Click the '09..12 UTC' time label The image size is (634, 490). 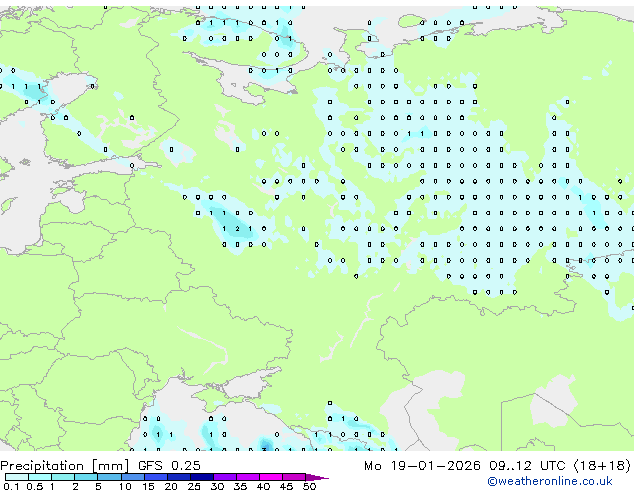[x=526, y=466]
